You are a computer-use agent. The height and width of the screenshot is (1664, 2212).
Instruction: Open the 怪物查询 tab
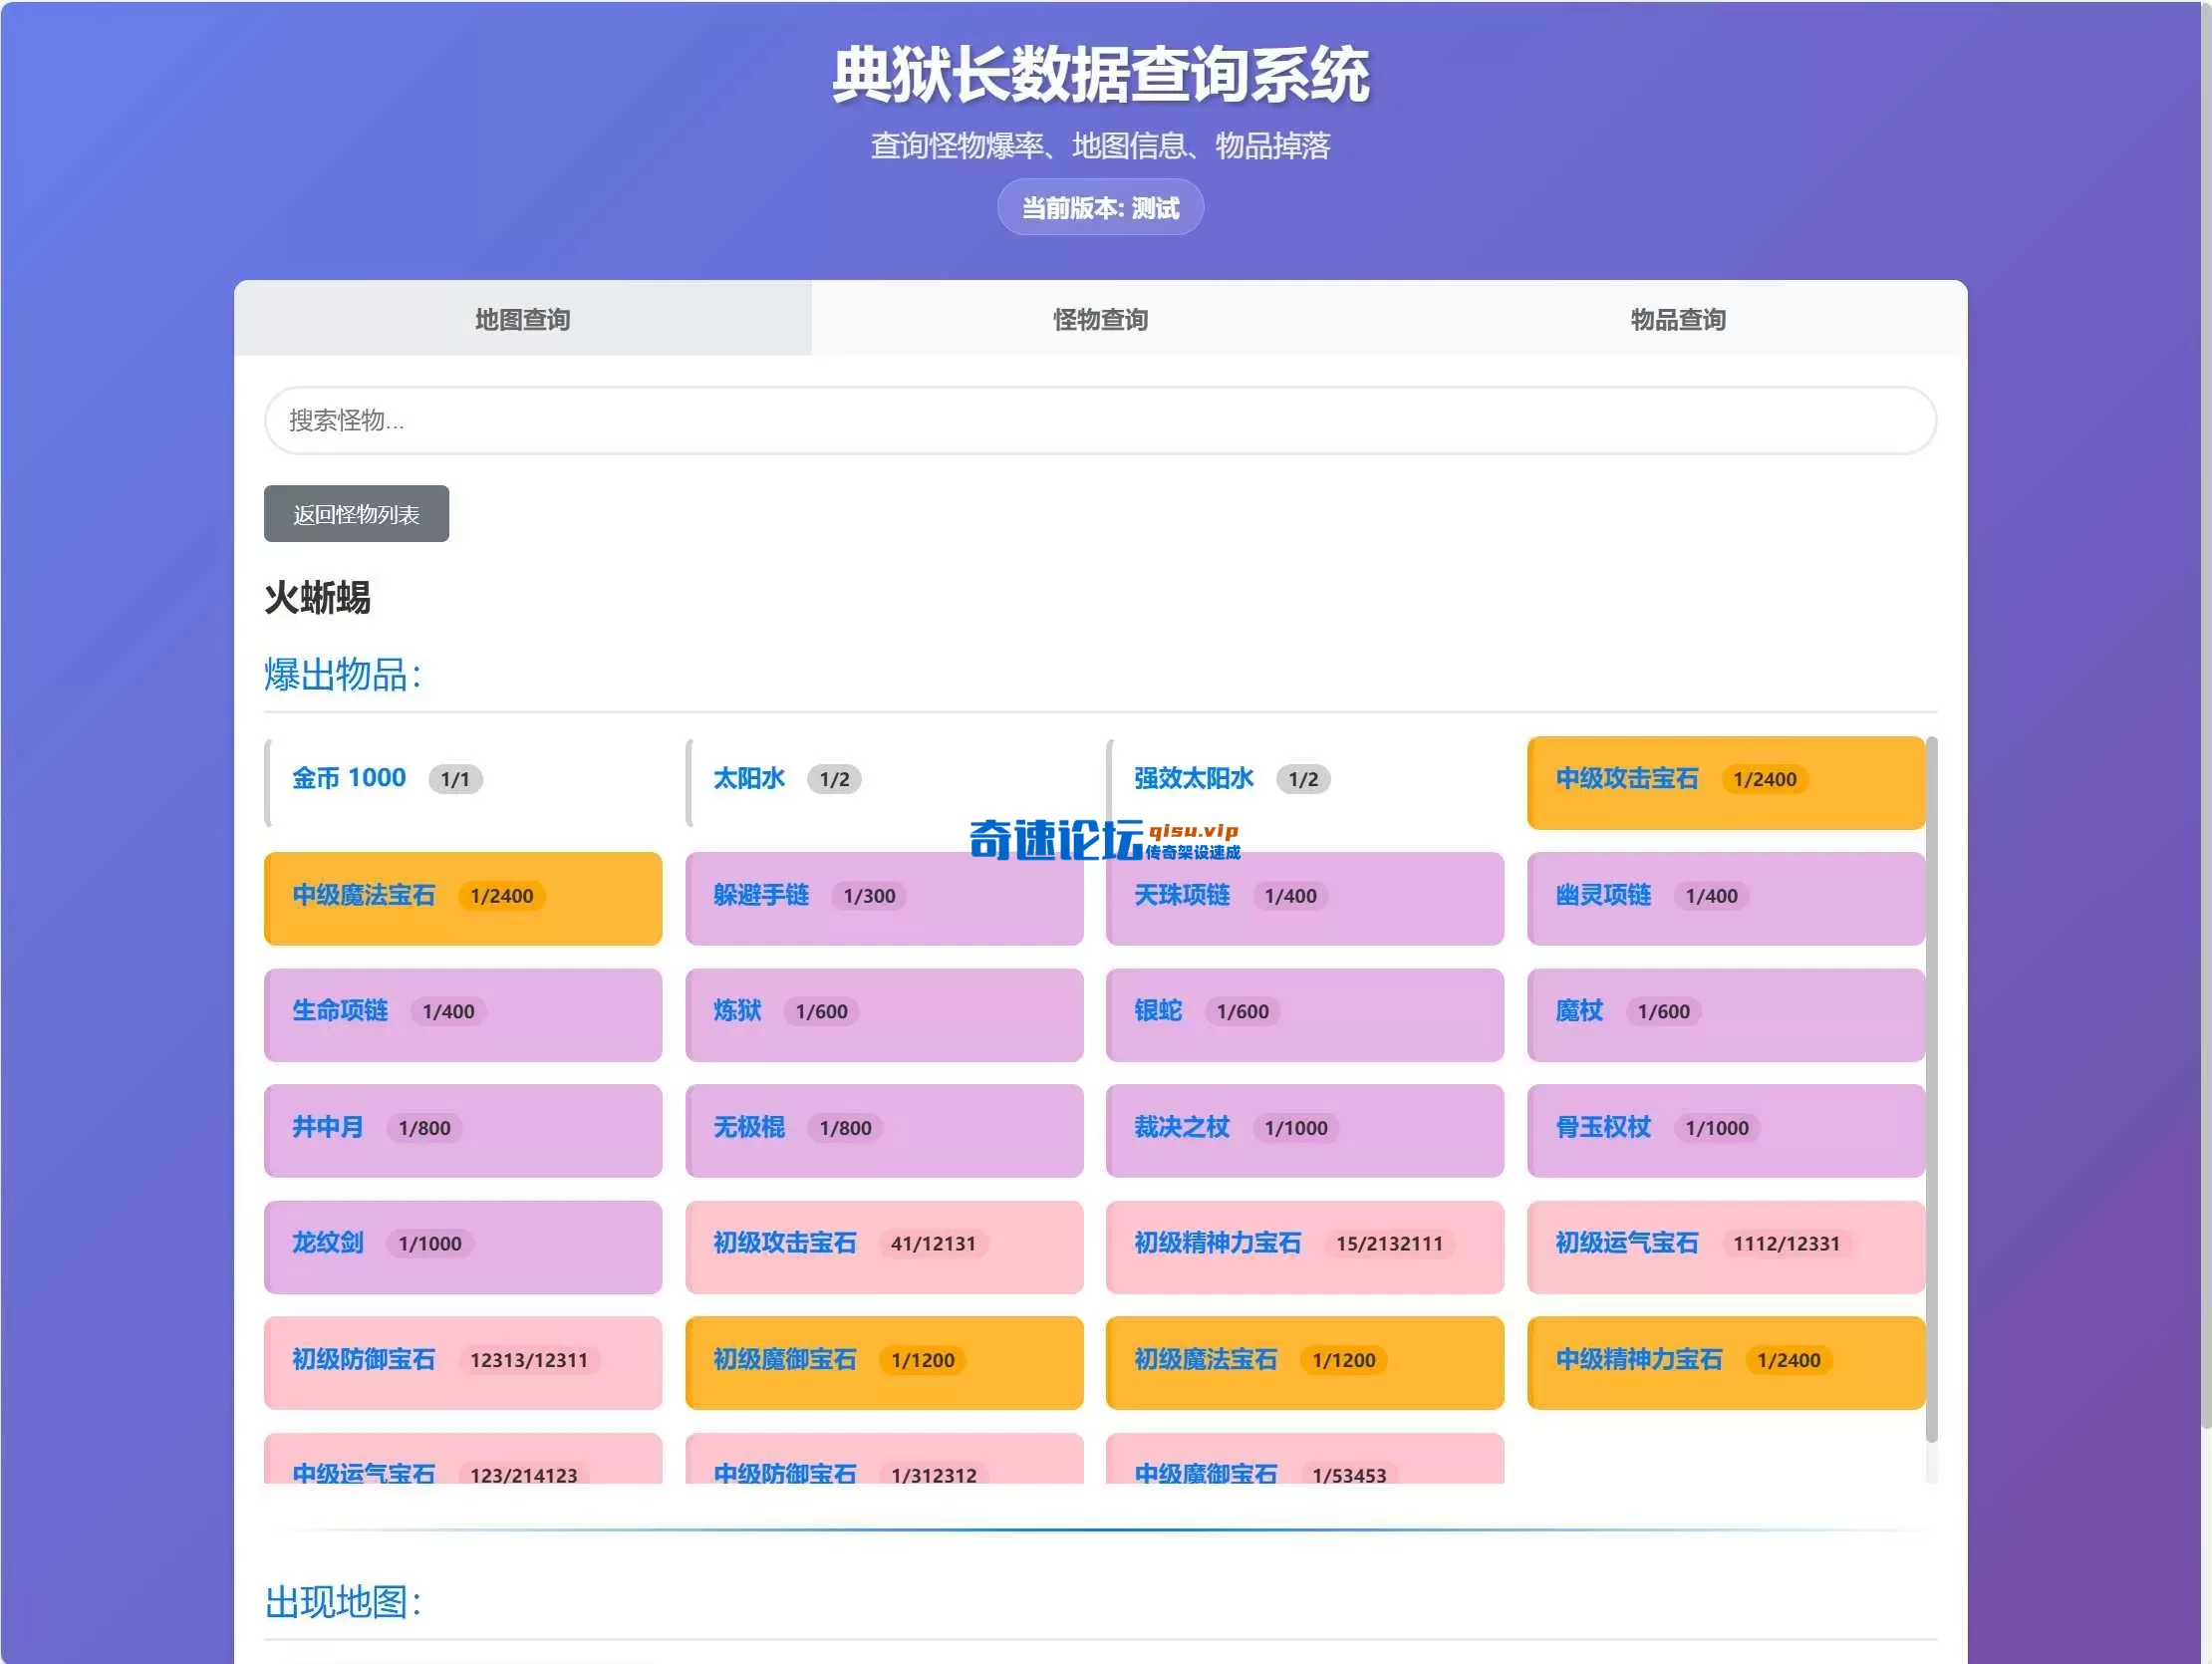(x=1100, y=319)
